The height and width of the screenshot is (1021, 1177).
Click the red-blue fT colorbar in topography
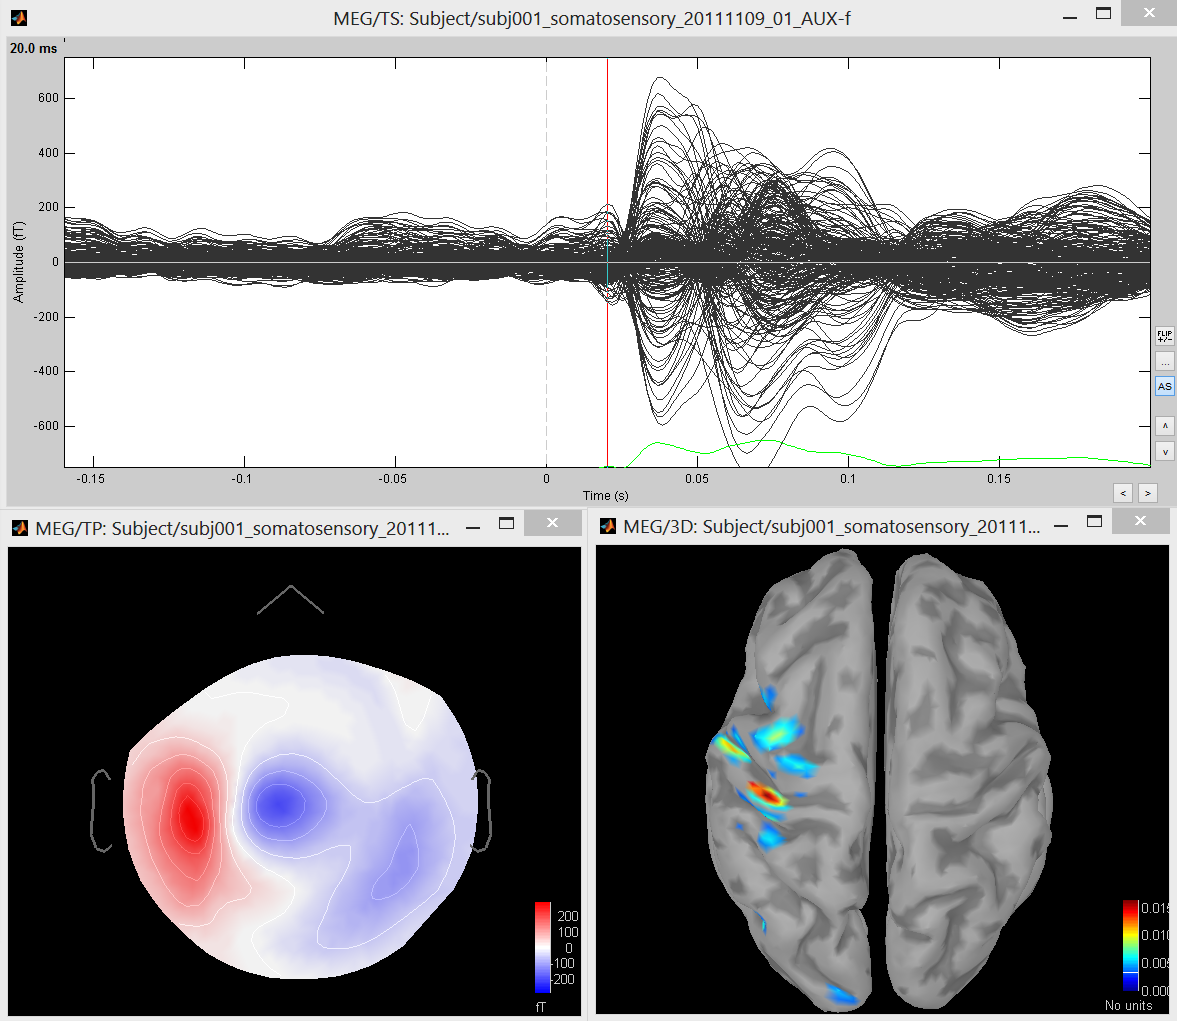pyautogui.click(x=543, y=947)
